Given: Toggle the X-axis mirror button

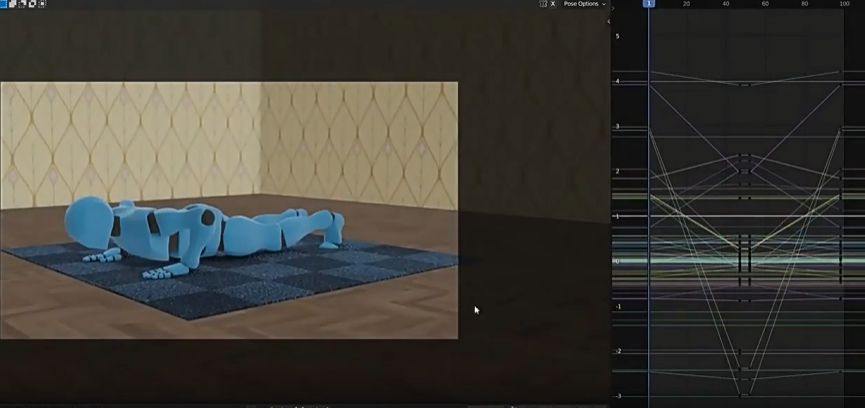Looking at the screenshot, I should (553, 4).
